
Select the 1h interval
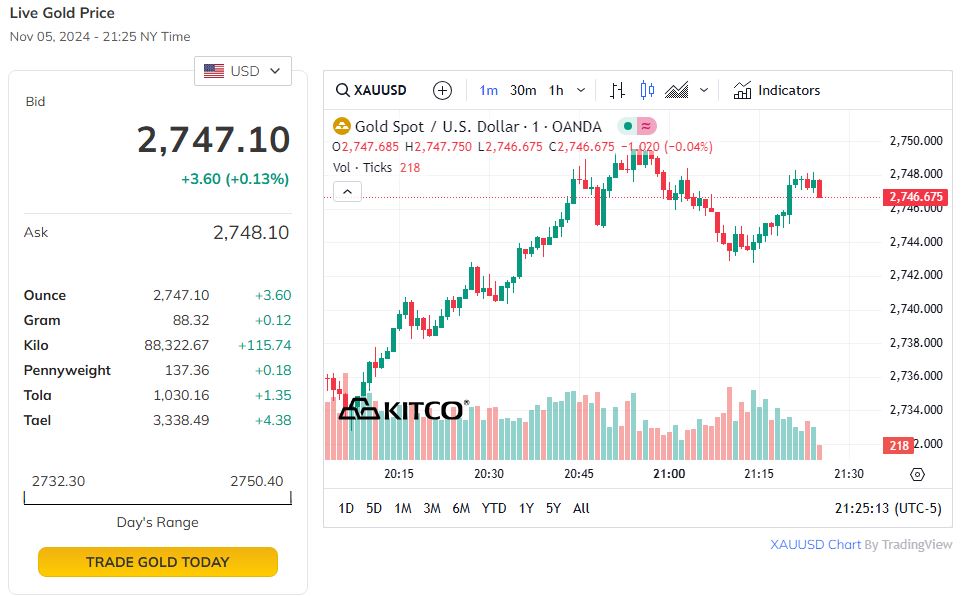(x=556, y=90)
